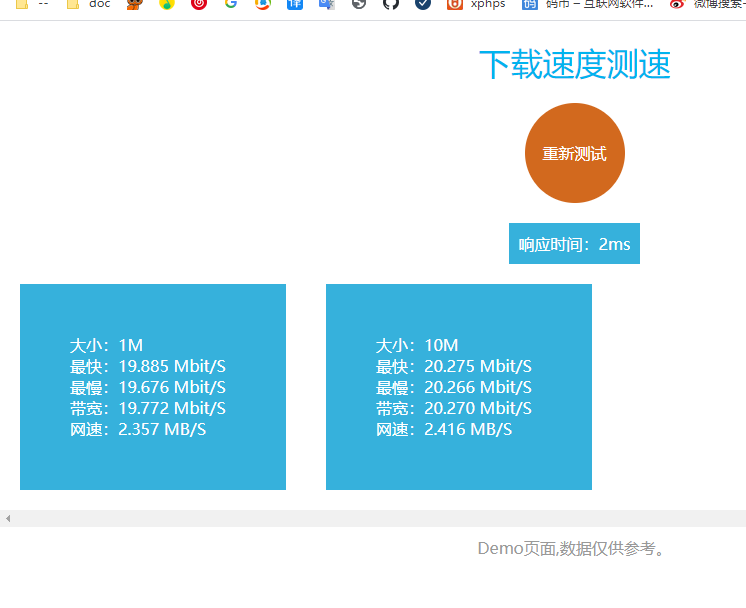The height and width of the screenshot is (608, 746).
Task: Open the xphps bookmark
Action: coord(477,4)
